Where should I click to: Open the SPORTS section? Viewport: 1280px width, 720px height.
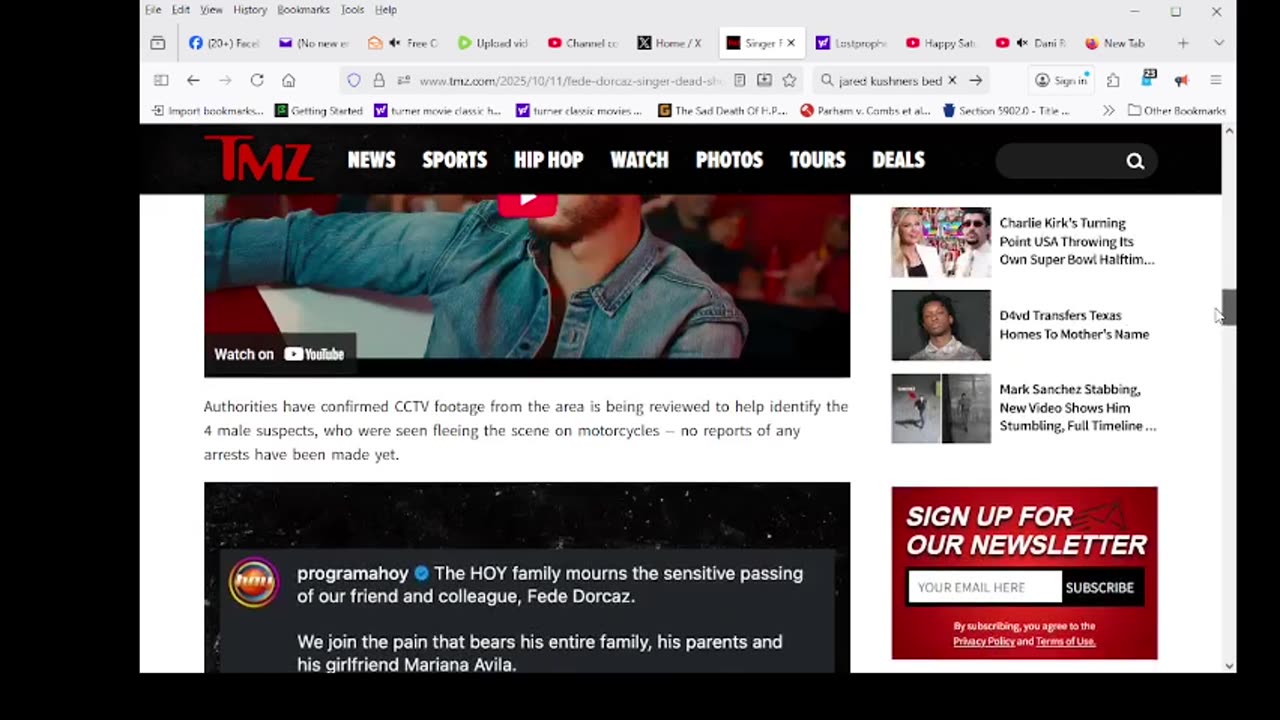(455, 160)
